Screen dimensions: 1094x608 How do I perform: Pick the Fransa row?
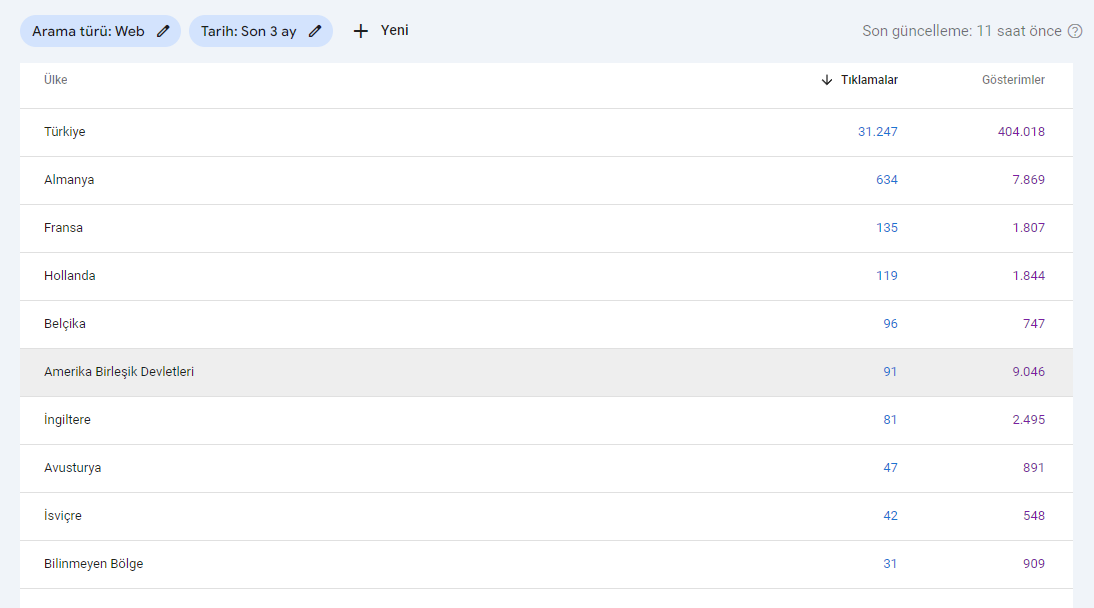(546, 228)
